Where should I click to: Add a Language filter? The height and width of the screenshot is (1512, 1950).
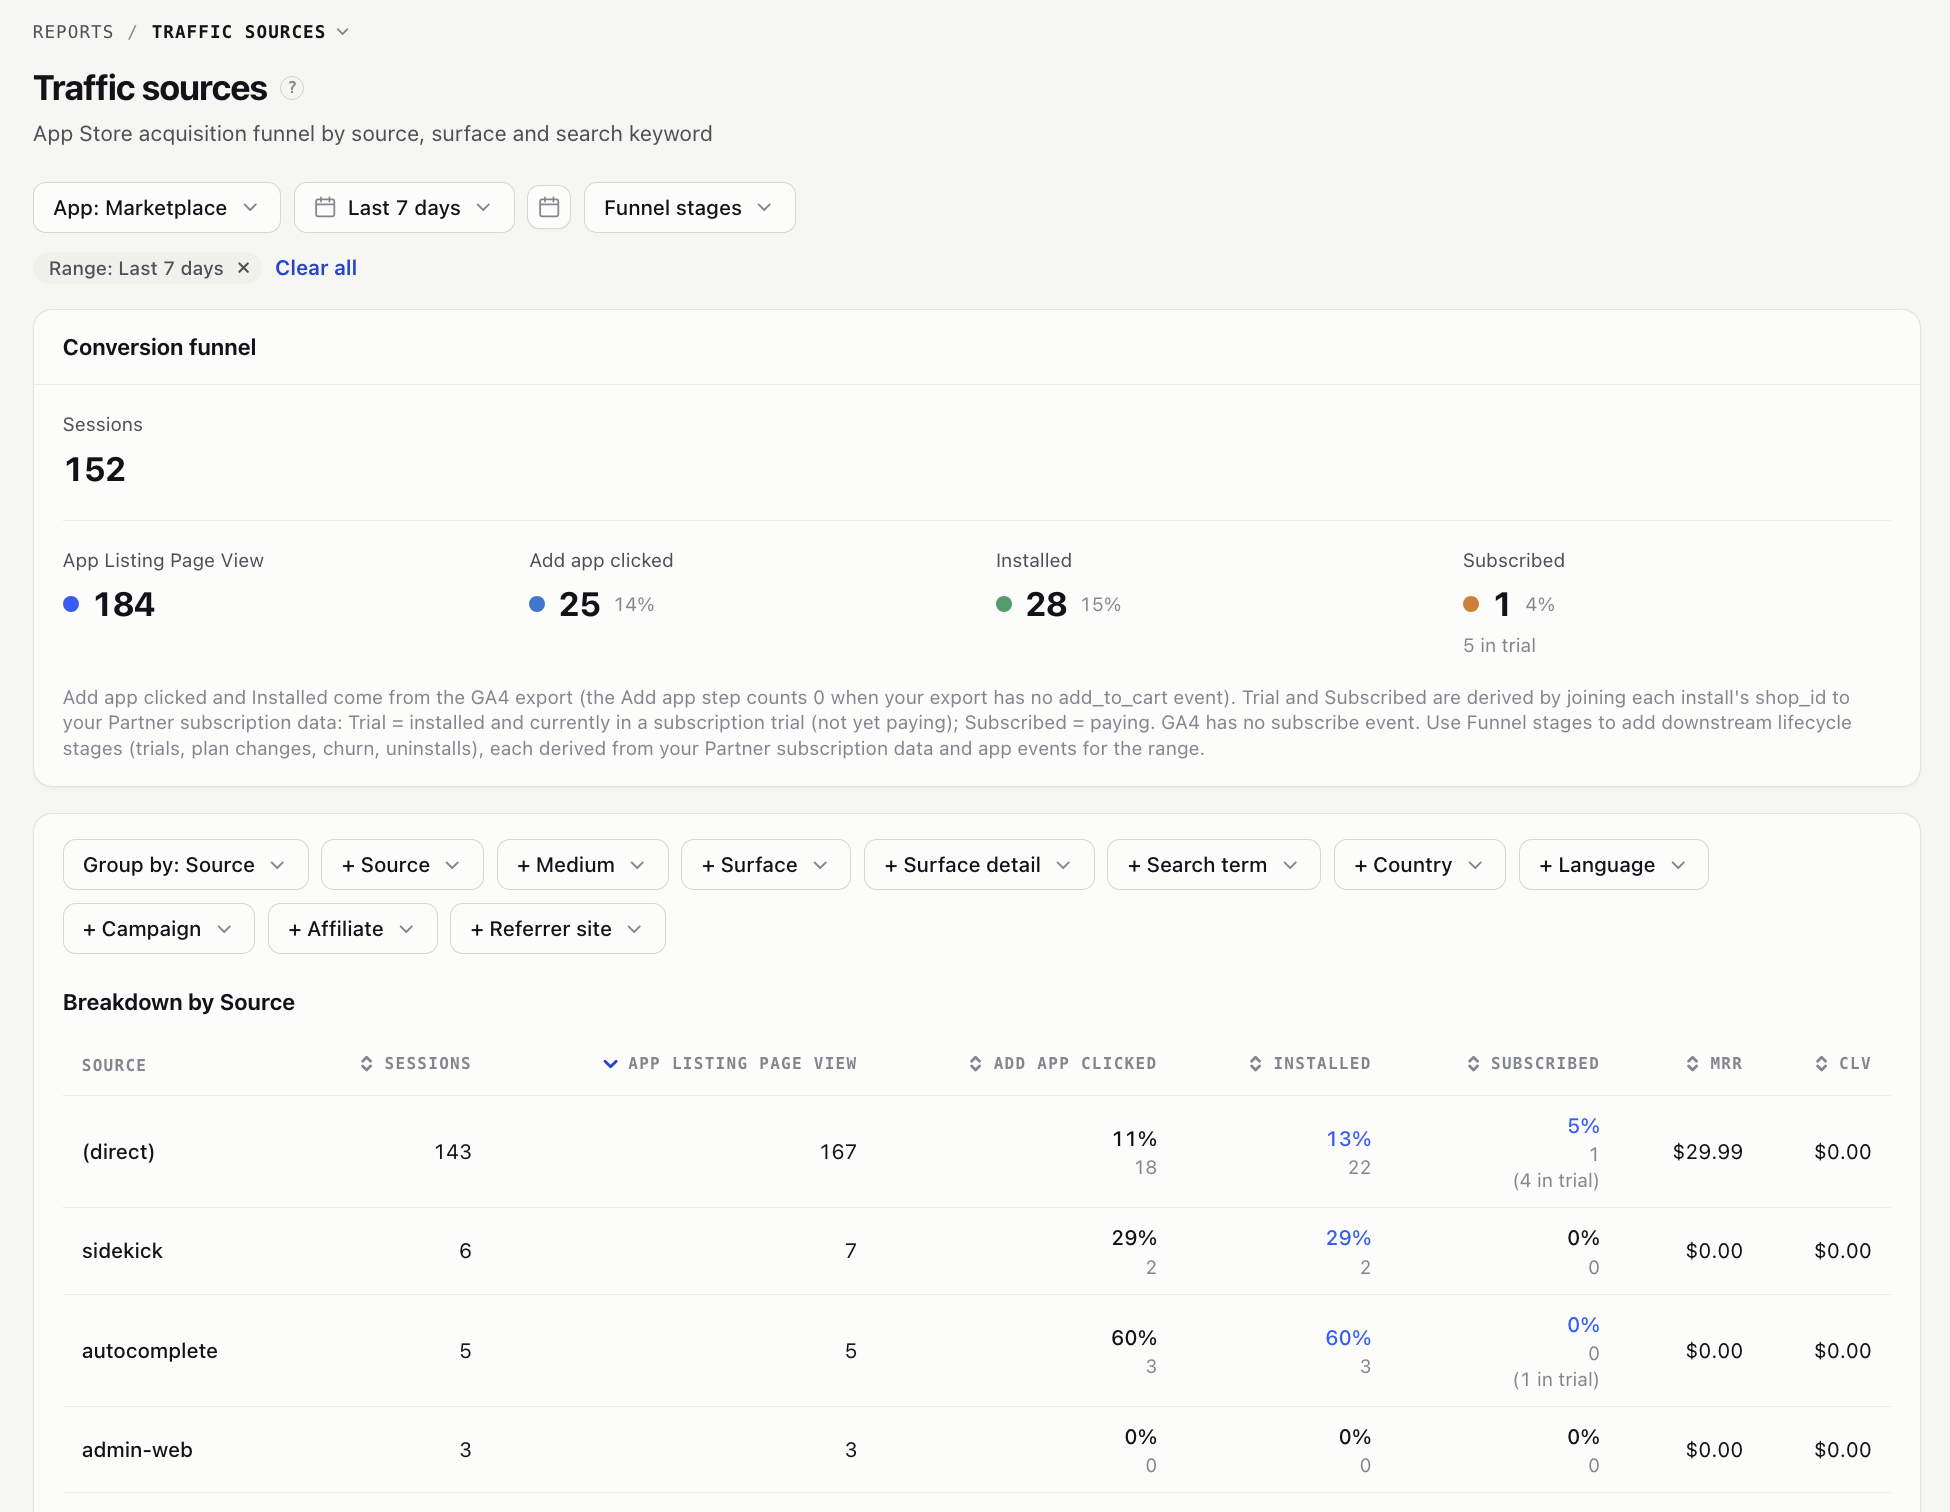(x=1614, y=864)
